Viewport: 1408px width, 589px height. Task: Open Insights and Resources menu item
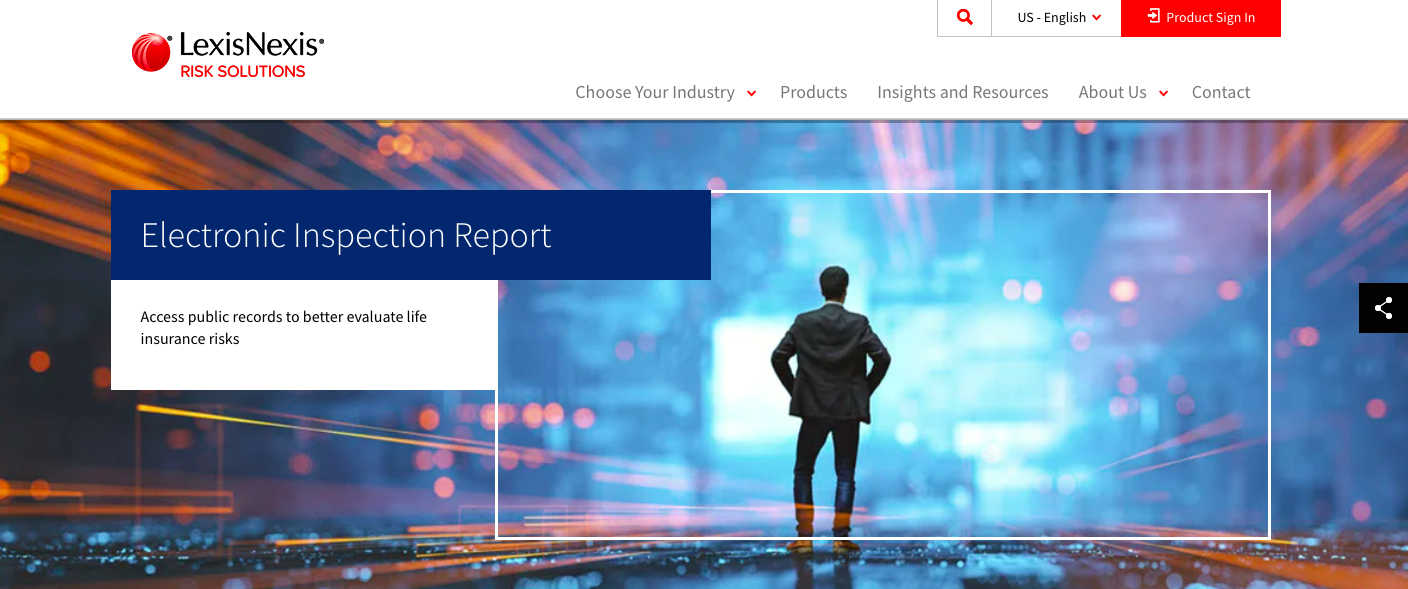(962, 92)
